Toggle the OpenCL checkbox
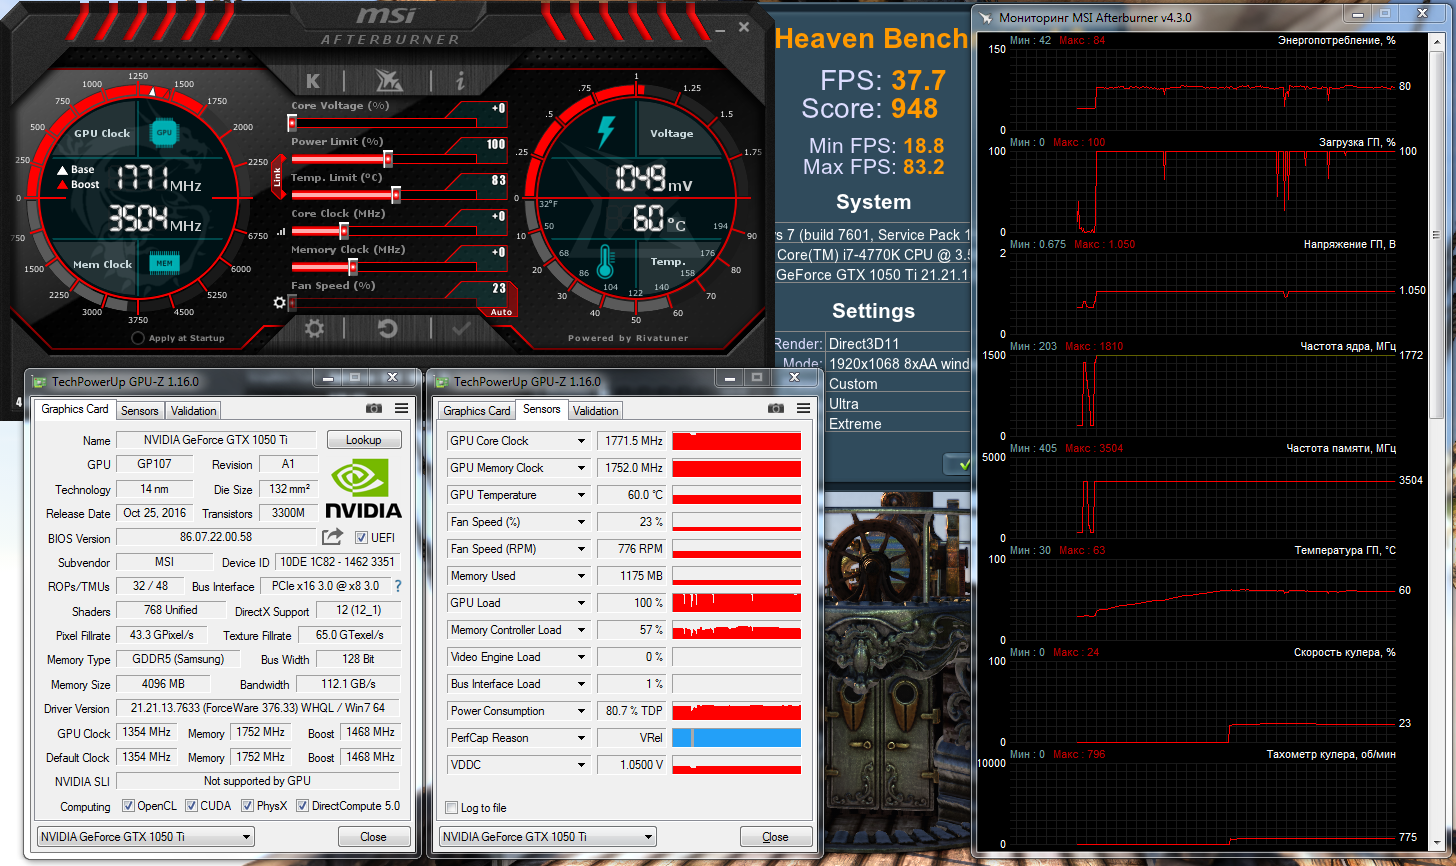 point(128,806)
